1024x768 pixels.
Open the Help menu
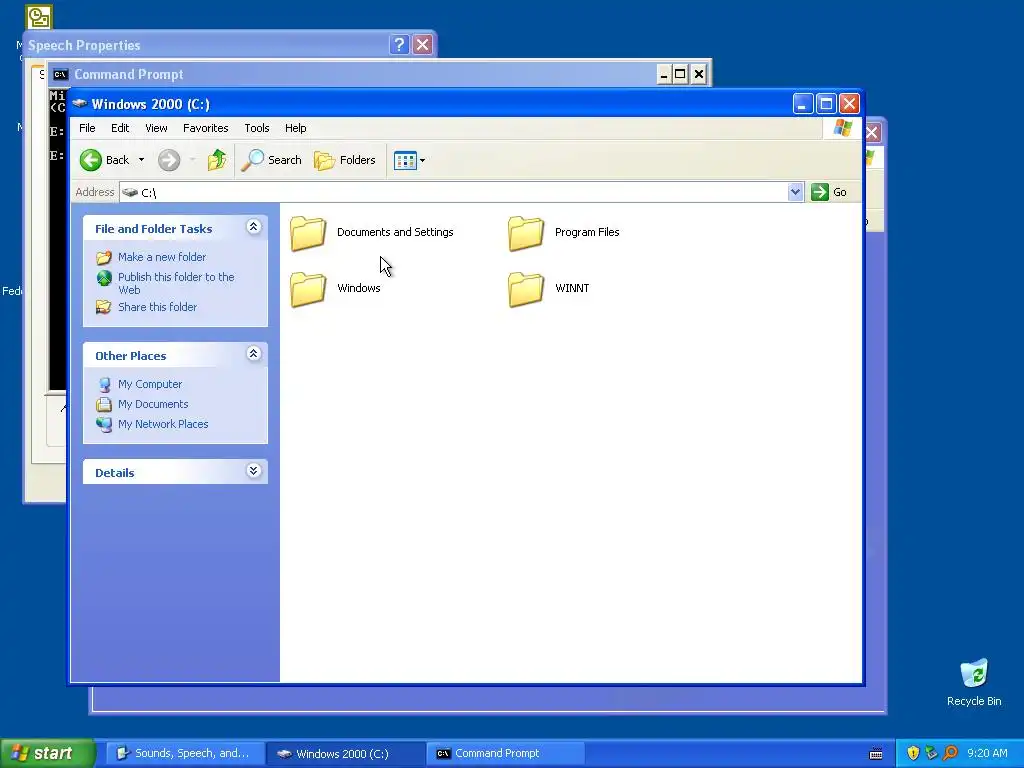pyautogui.click(x=295, y=128)
